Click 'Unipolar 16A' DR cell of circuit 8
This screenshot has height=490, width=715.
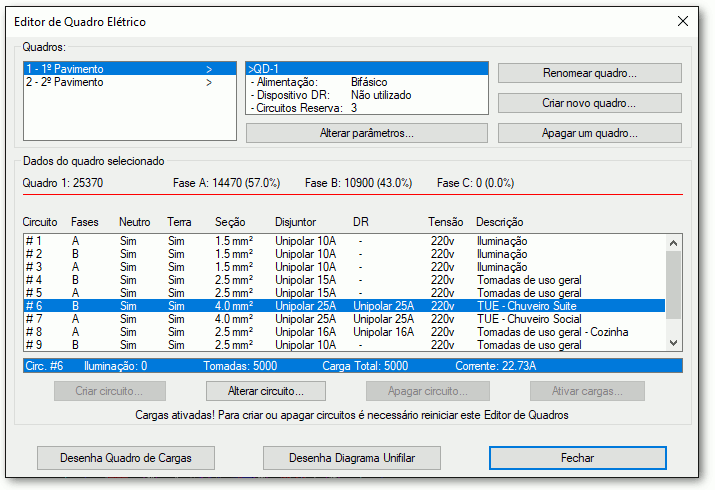click(x=383, y=332)
